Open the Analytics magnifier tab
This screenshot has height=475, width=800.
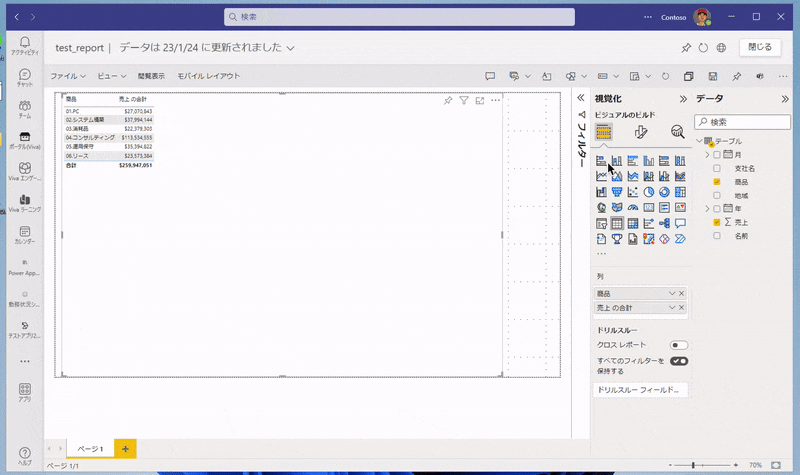[x=678, y=132]
